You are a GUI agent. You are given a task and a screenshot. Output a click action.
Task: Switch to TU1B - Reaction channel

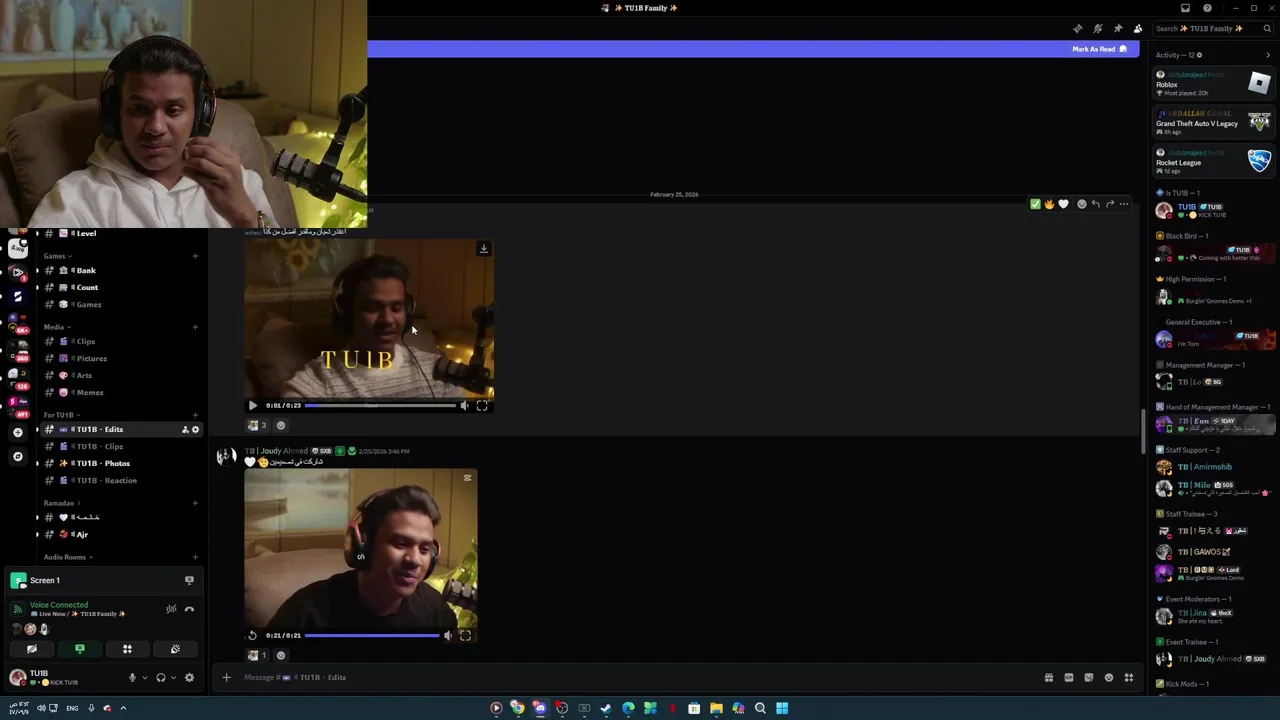tap(122, 481)
